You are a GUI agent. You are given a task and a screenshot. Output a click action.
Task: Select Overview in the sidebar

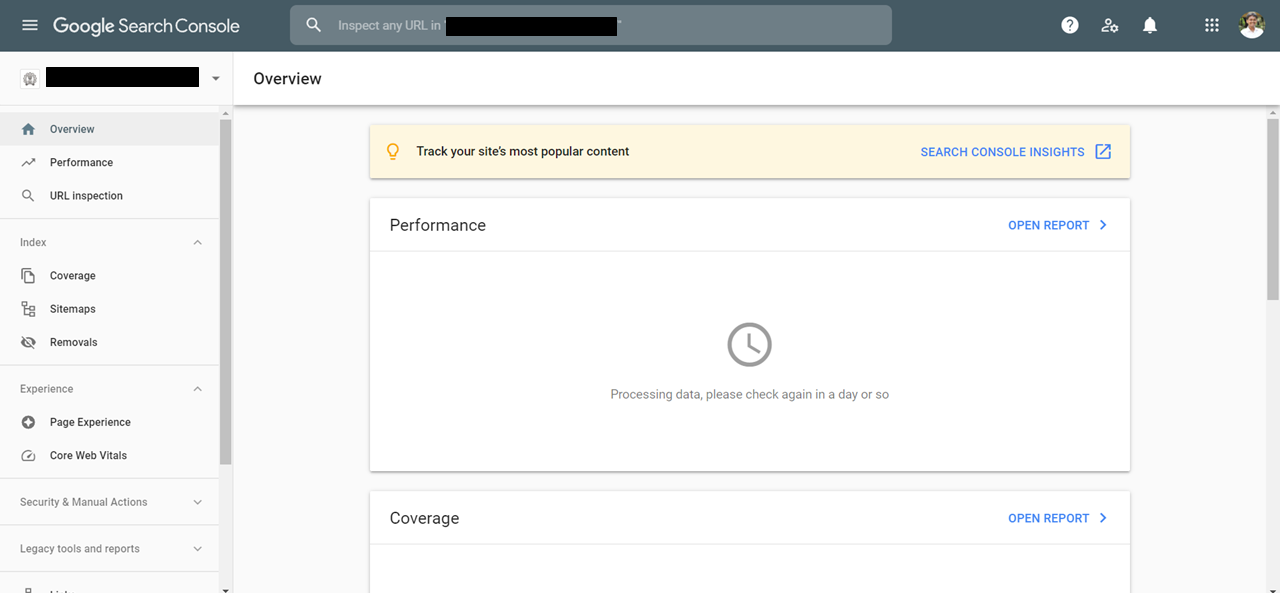point(109,129)
